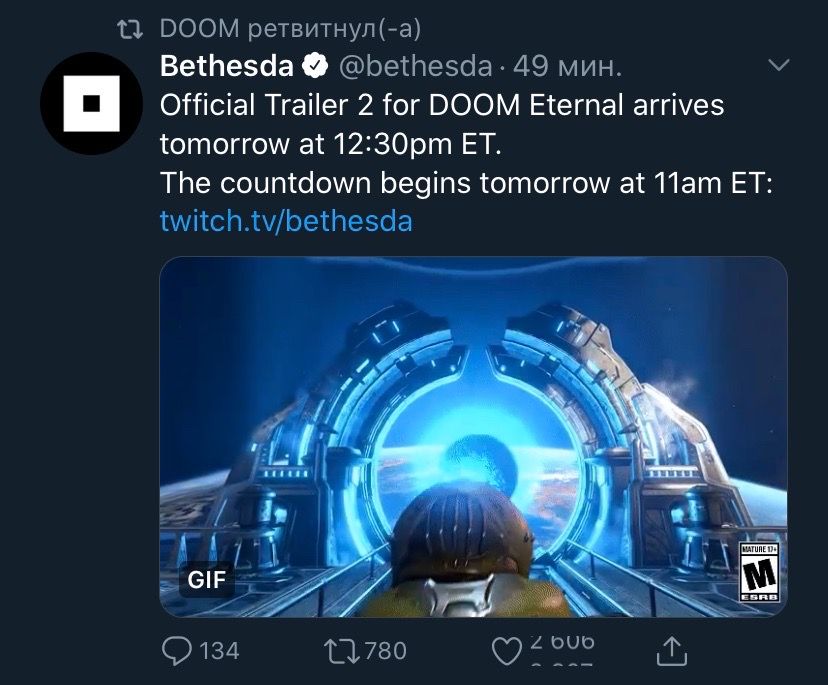Click the verified badge next to Bethesda
This screenshot has width=828, height=685.
point(315,66)
